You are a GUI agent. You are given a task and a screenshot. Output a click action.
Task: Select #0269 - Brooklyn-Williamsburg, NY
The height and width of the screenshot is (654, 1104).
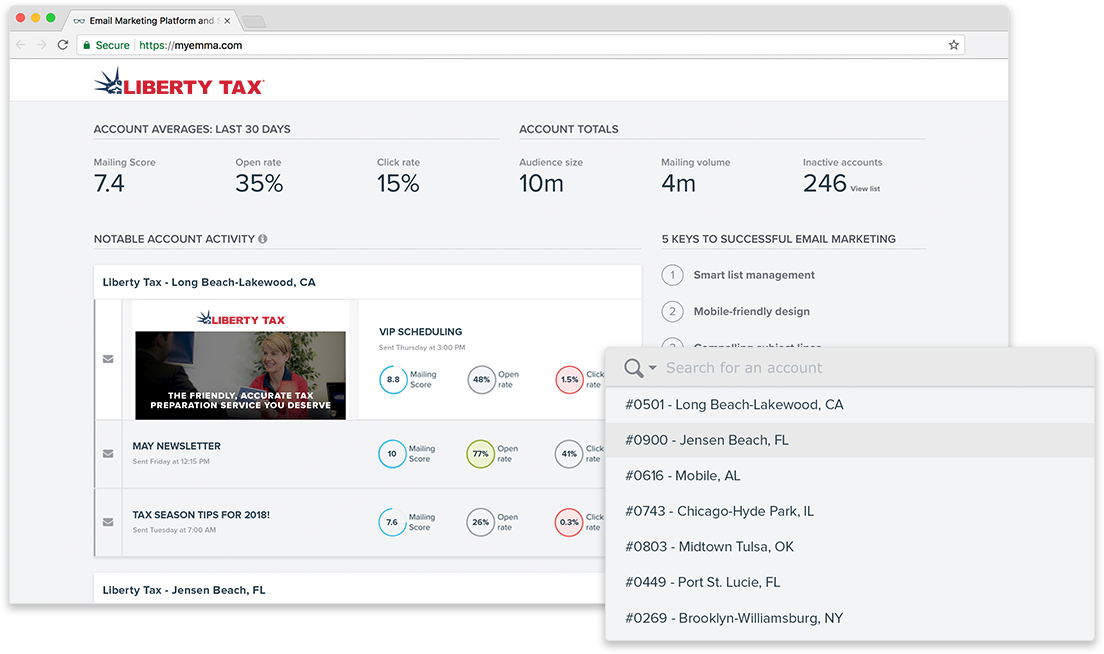[850, 618]
